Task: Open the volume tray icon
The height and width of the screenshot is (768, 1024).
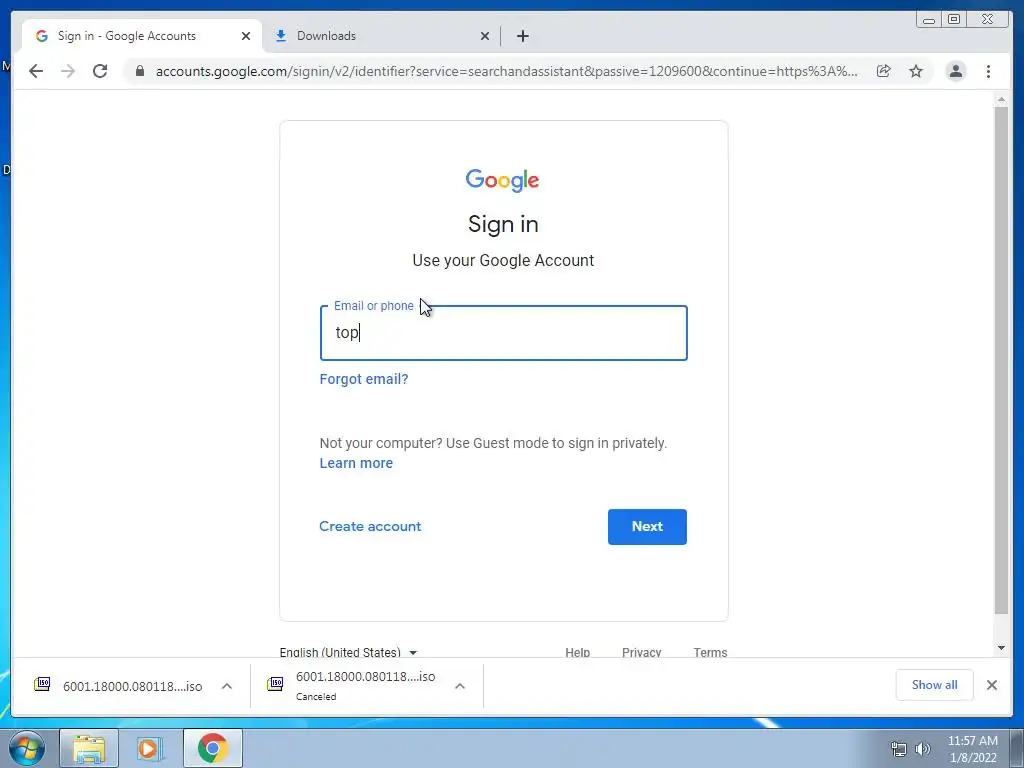Action: click(922, 749)
